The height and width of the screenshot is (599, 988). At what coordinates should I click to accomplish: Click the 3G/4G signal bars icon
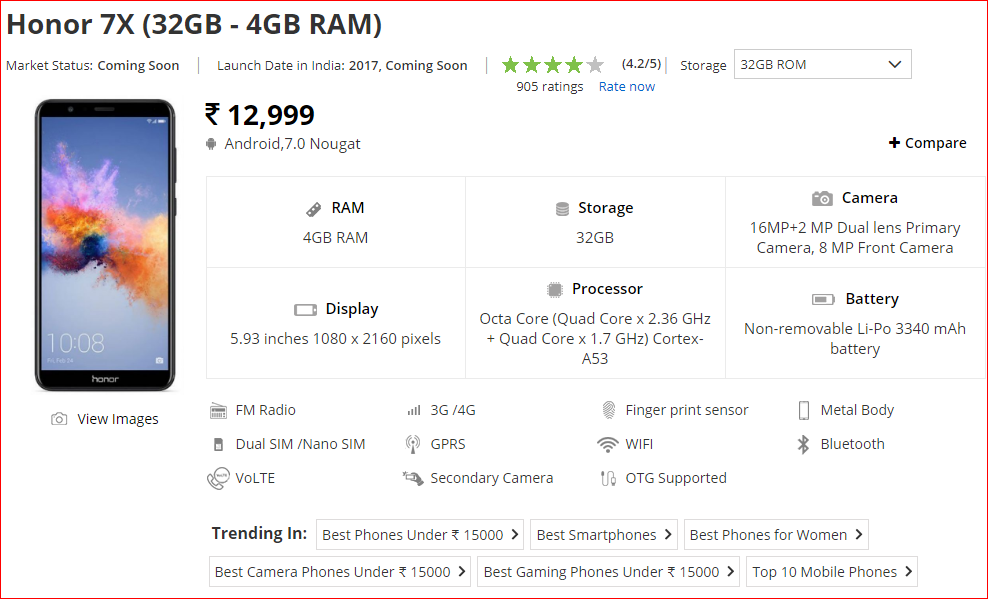point(413,411)
